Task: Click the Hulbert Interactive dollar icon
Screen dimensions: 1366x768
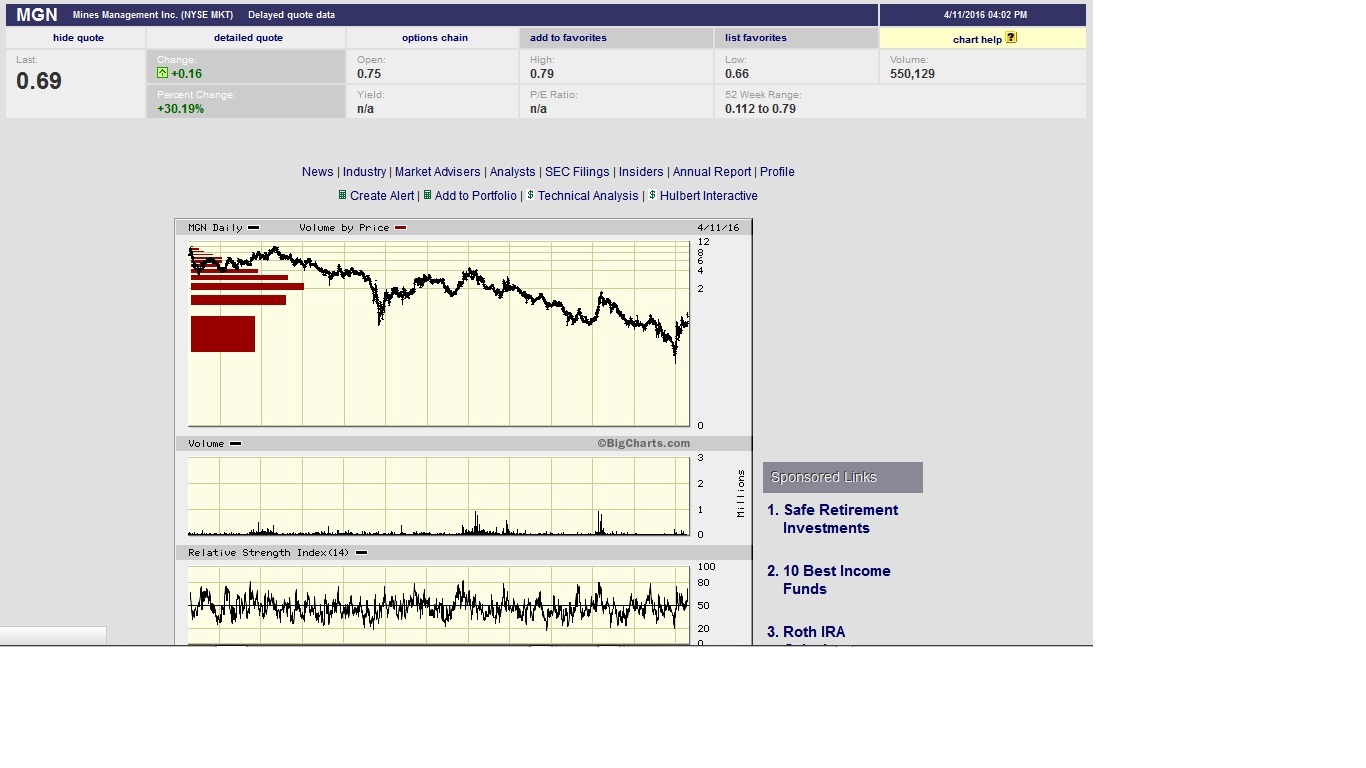Action: coord(653,196)
